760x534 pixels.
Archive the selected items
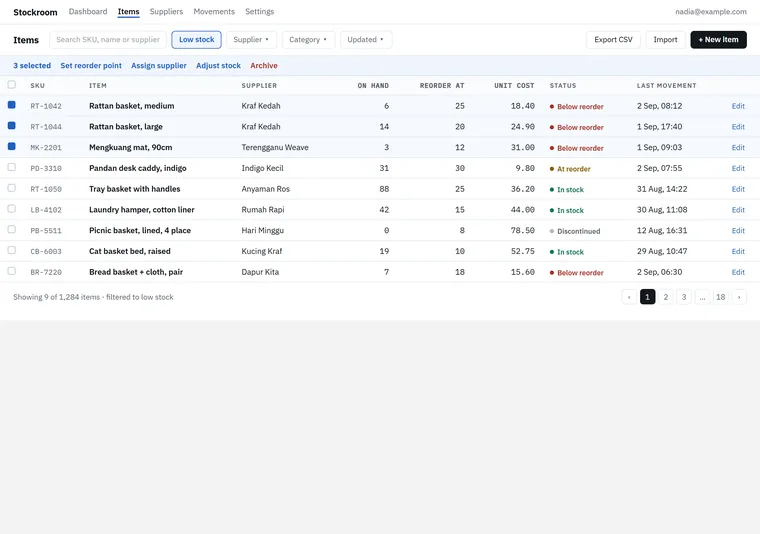(264, 65)
